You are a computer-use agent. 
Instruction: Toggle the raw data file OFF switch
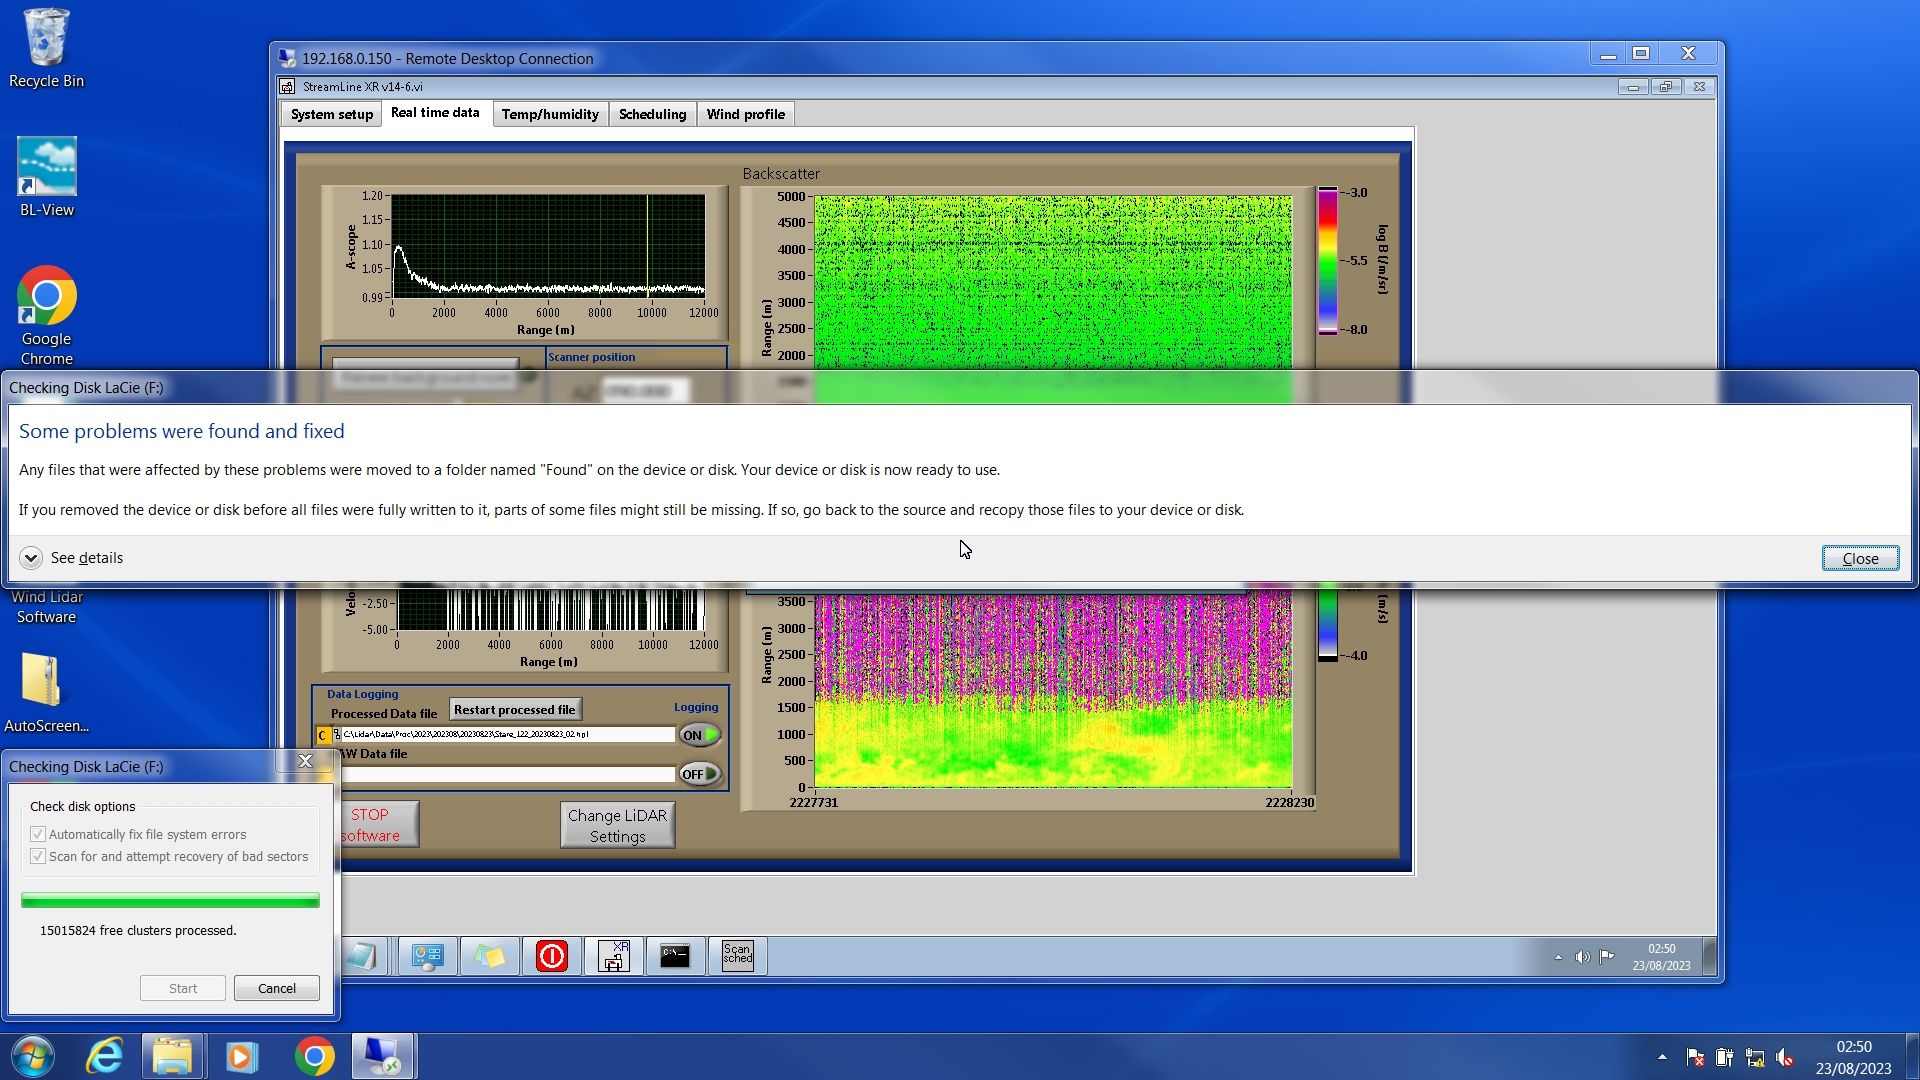(x=700, y=774)
